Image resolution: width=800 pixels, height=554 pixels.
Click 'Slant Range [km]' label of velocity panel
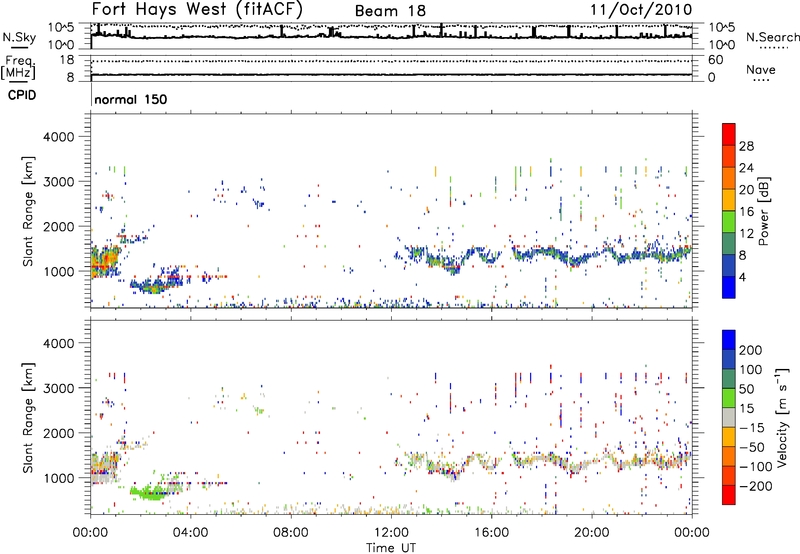28,418
